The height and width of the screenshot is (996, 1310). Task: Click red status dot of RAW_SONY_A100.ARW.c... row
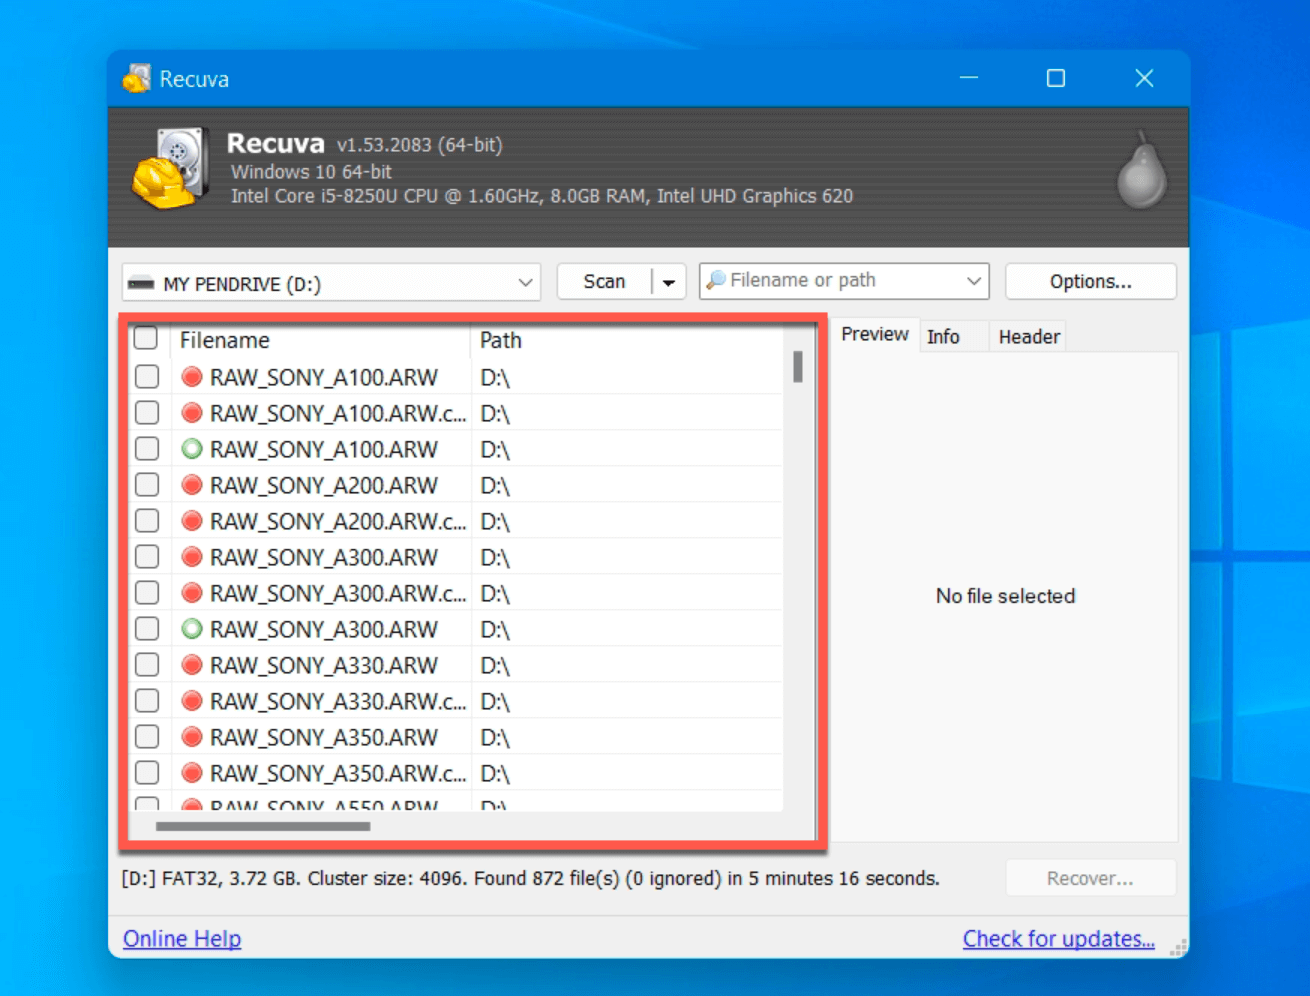tap(192, 413)
